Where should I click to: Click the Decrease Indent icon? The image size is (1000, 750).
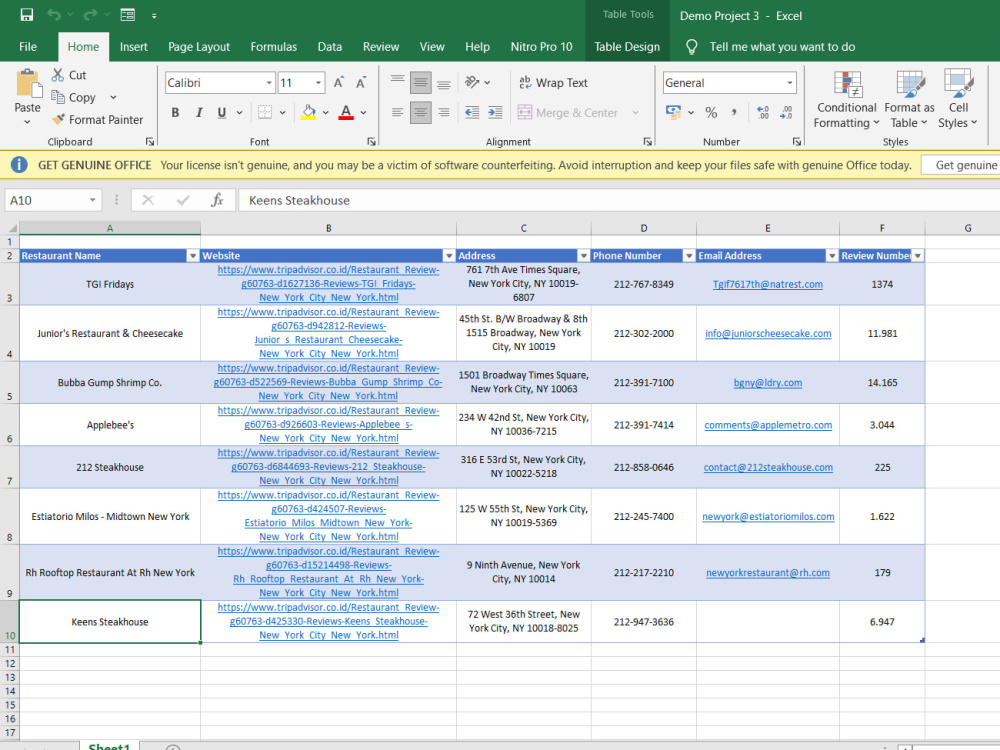tap(472, 112)
